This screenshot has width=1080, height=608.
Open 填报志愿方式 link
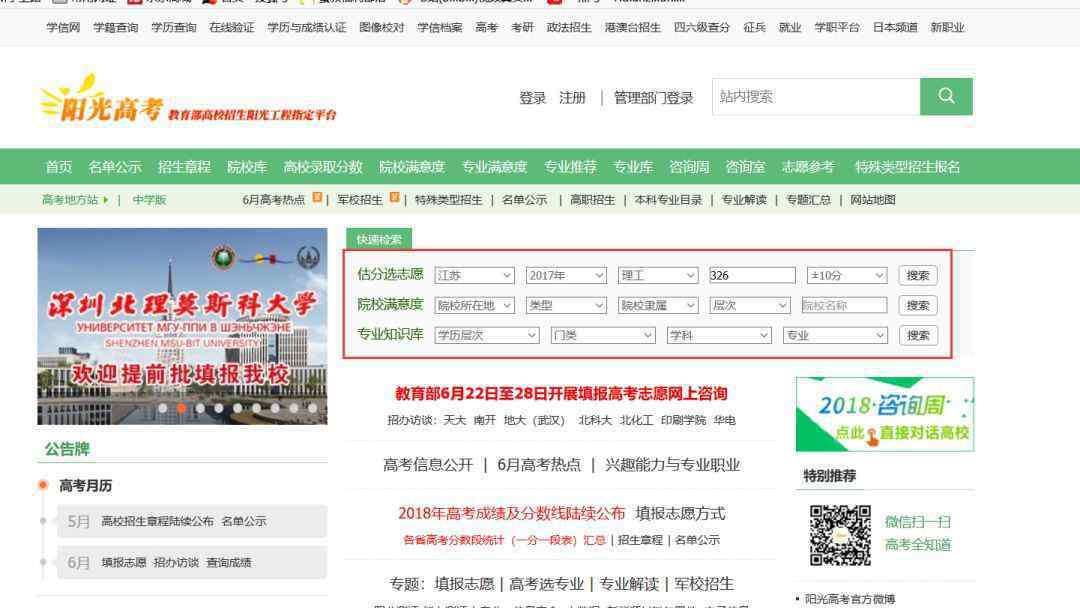(680, 514)
